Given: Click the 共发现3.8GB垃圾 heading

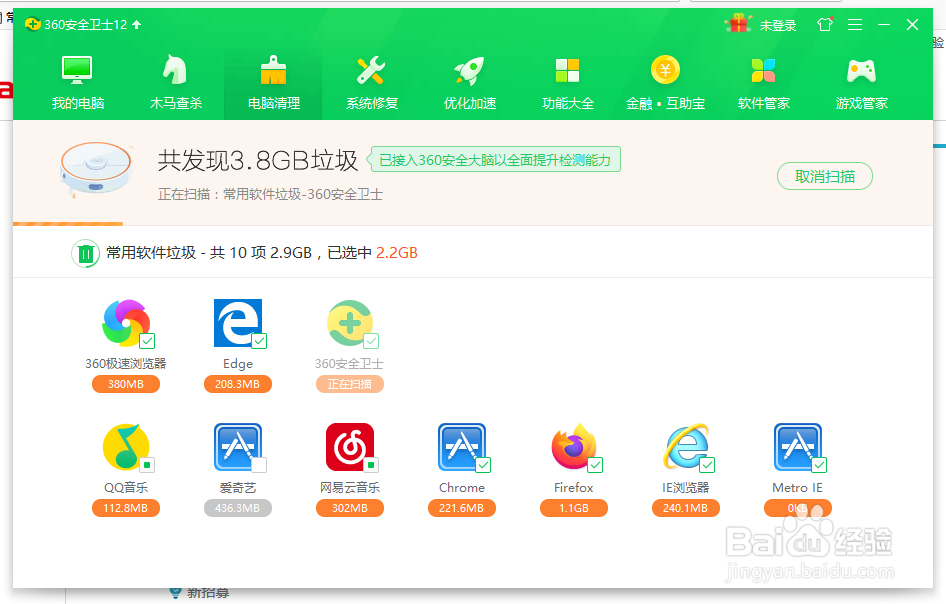Looking at the screenshot, I should point(258,161).
